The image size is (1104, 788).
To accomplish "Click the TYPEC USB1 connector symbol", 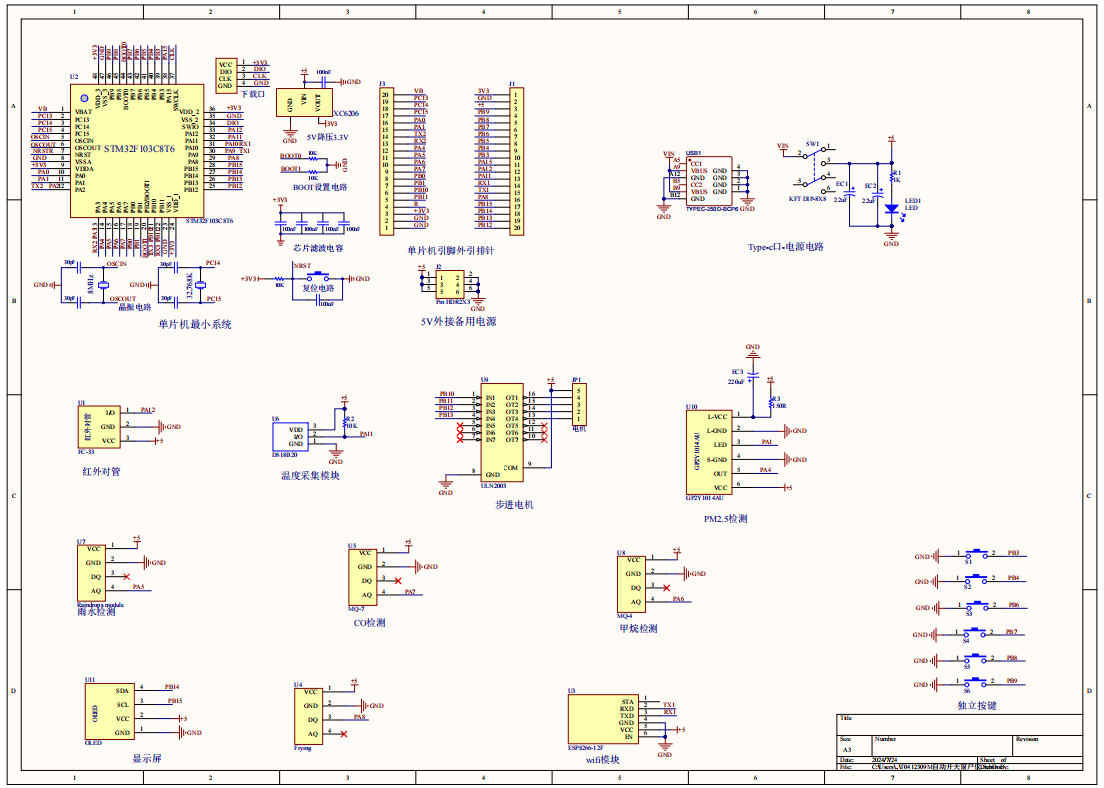I will [708, 181].
